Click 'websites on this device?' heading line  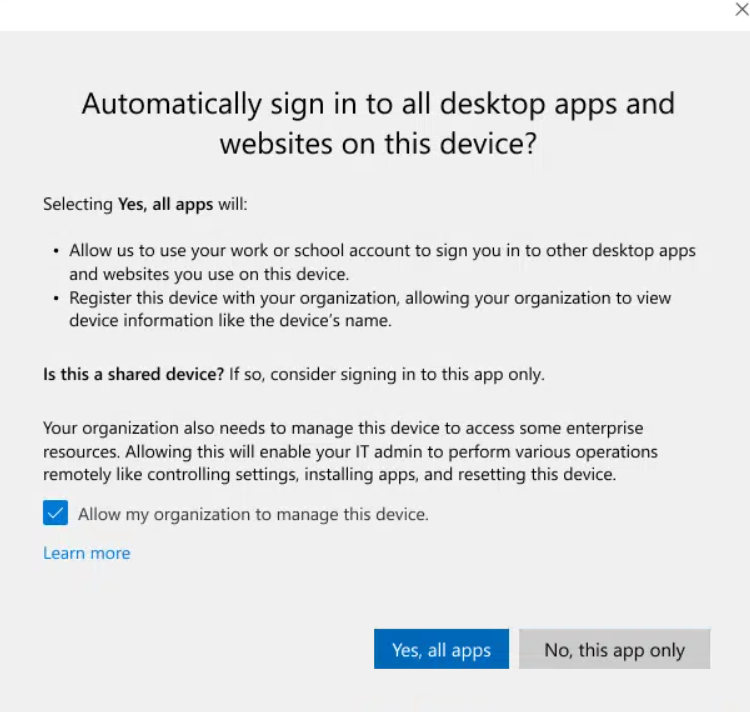(x=378, y=143)
